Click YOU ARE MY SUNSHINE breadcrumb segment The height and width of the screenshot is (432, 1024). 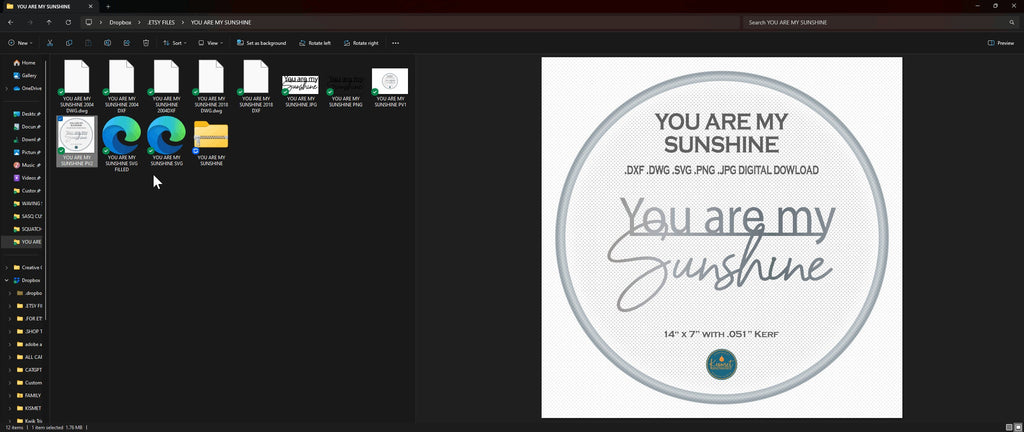(221, 22)
